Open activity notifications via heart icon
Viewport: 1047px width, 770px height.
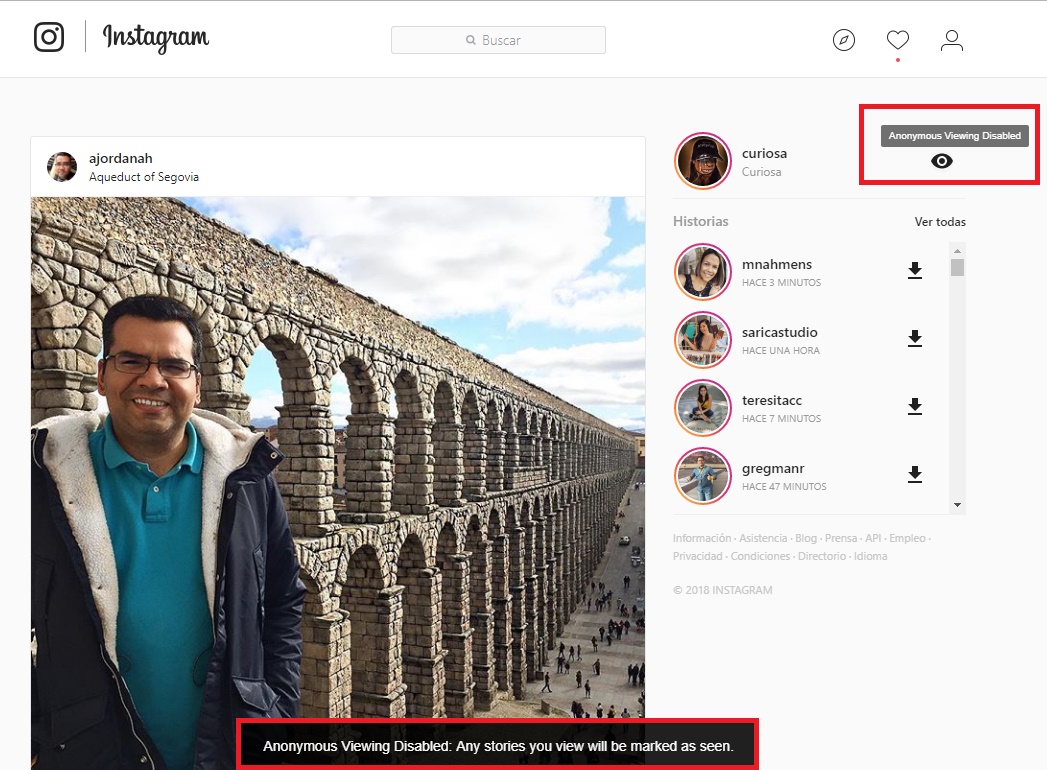[x=897, y=40]
